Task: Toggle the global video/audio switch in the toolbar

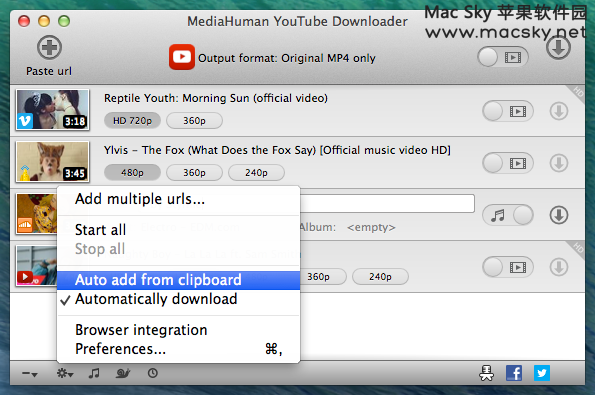Action: [503, 57]
